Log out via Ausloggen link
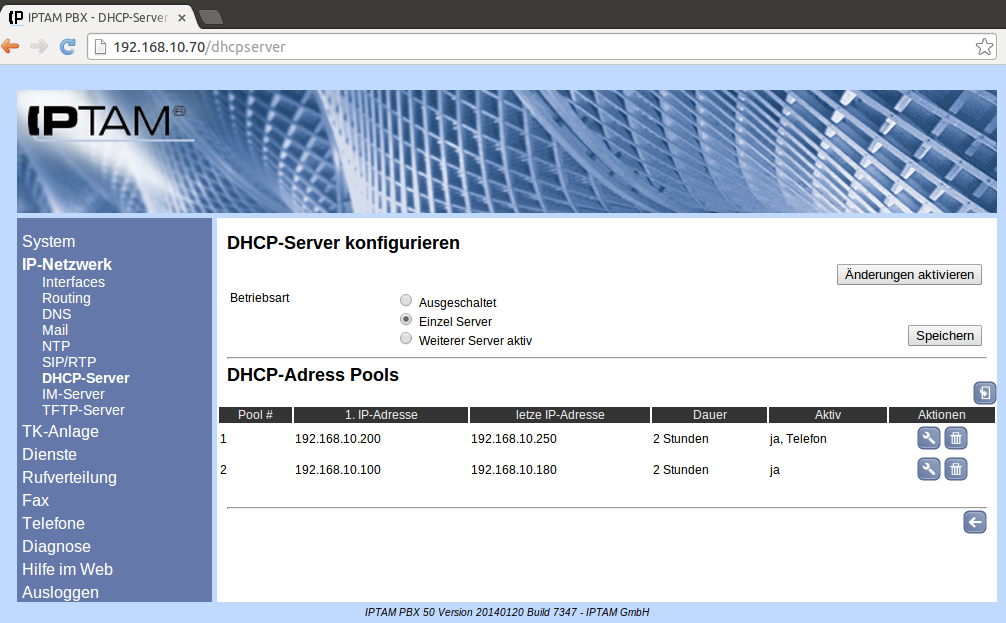 [60, 592]
